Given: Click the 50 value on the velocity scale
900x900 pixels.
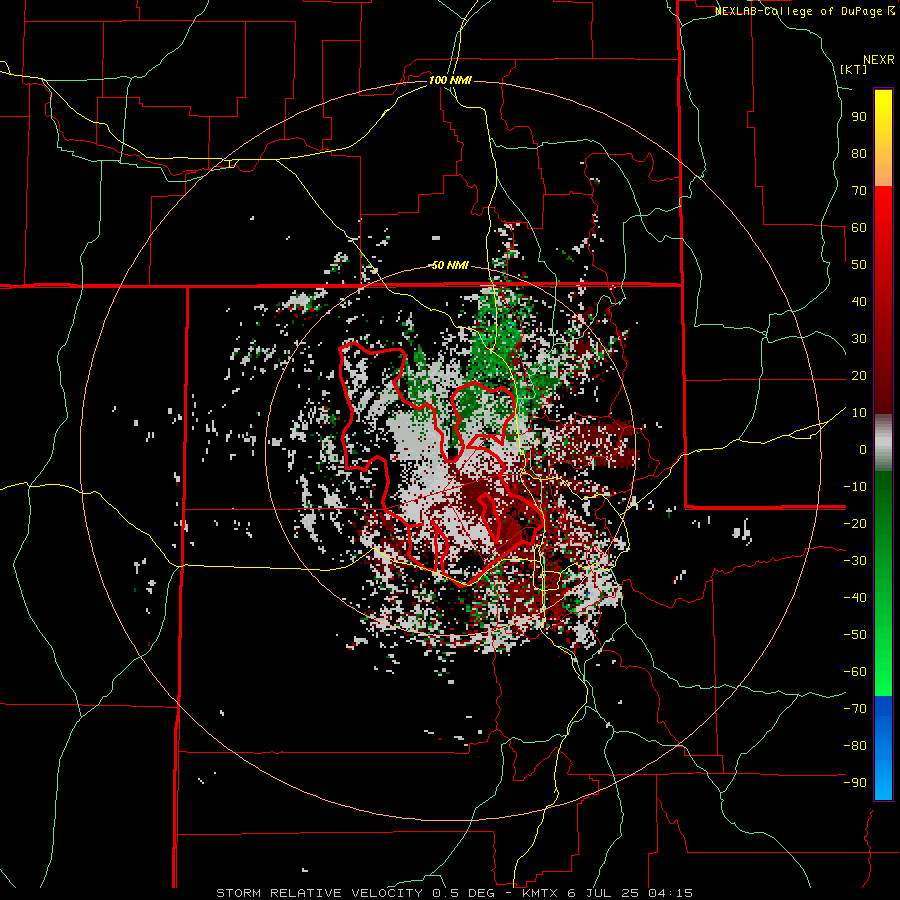Looking at the screenshot, I should (x=859, y=265).
